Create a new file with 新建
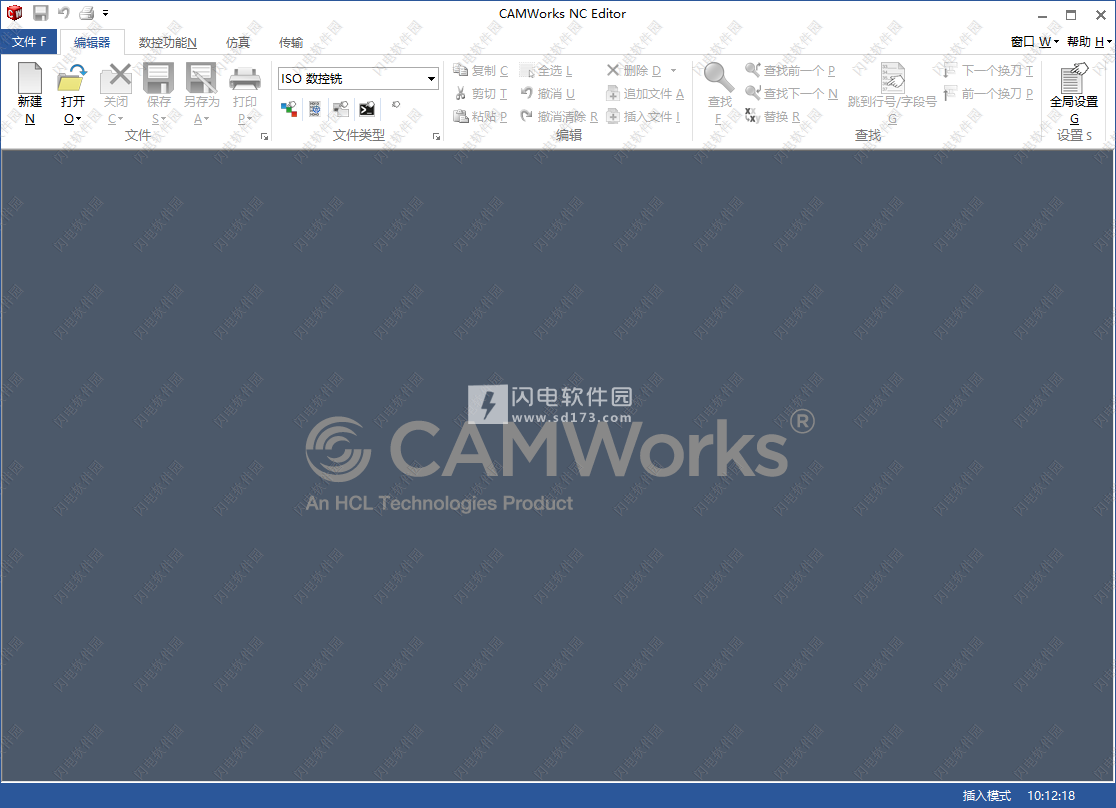Screen dimensions: 1116x808 [30, 93]
